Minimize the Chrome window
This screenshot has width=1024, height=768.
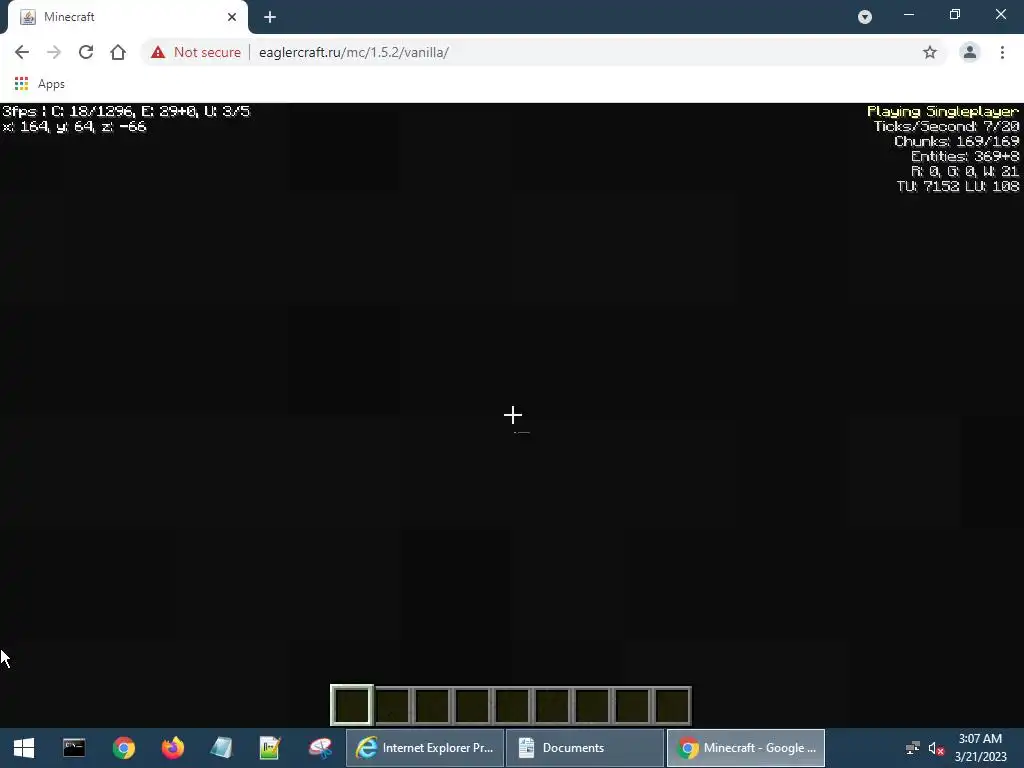(x=908, y=14)
